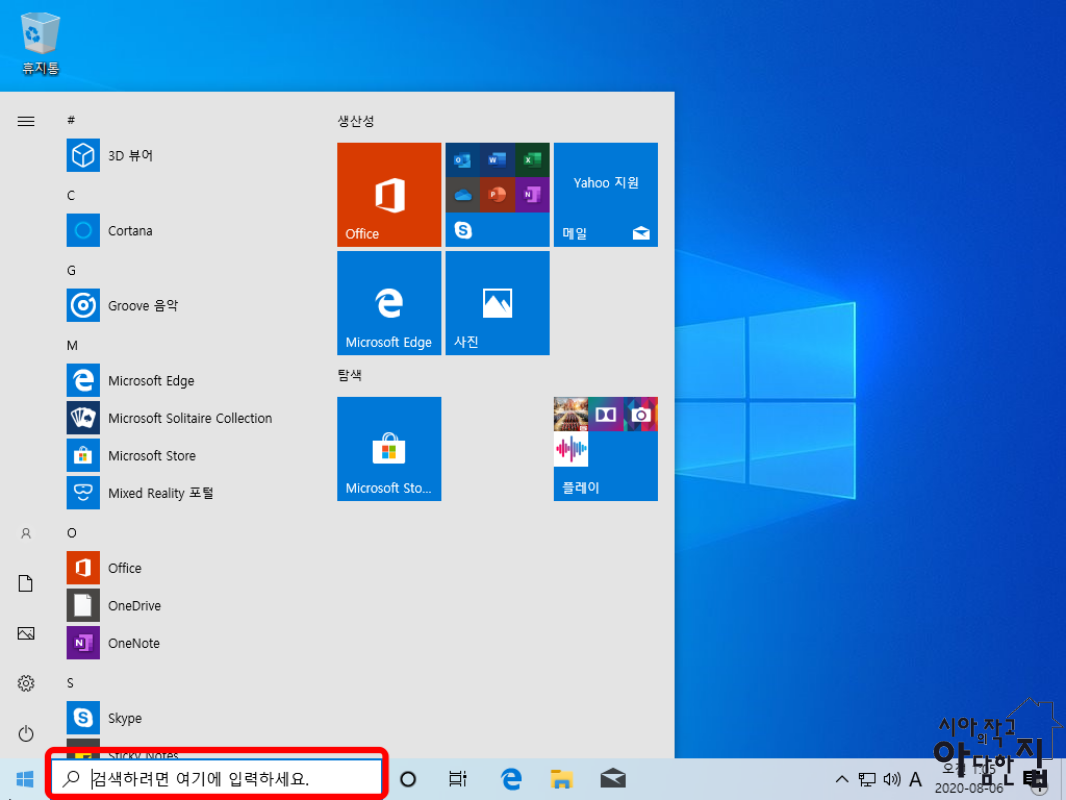
Task: Open the Office apps group tile with Skype
Action: point(497,194)
